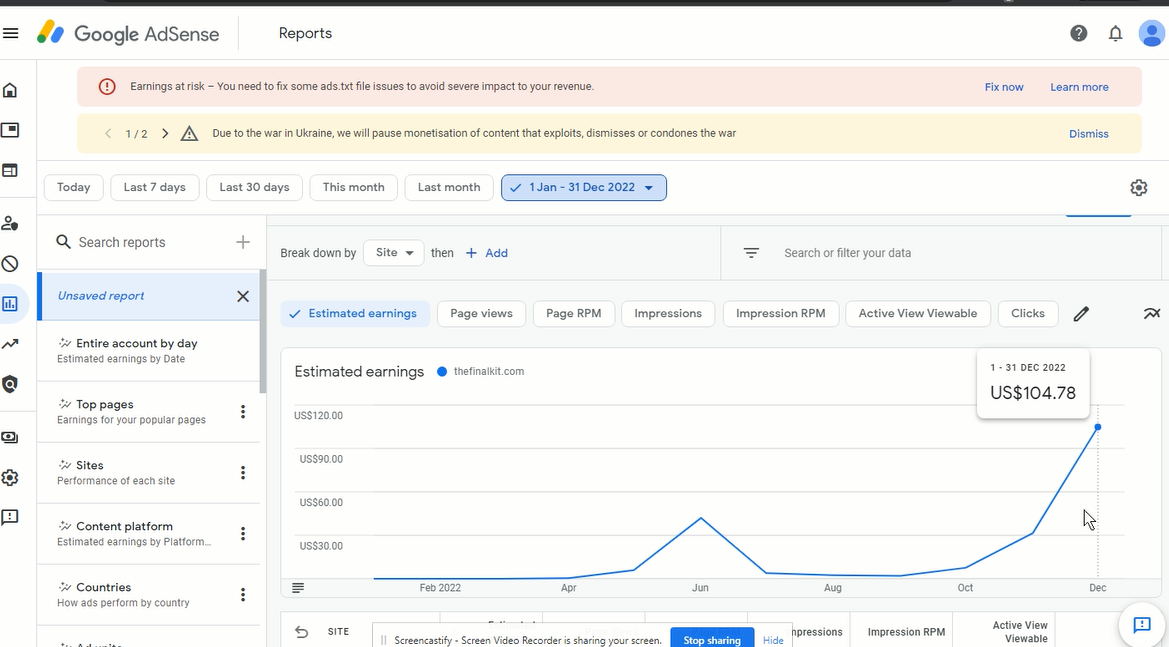This screenshot has width=1169, height=647.
Task: Click the Stop sharing button
Action: tap(712, 640)
